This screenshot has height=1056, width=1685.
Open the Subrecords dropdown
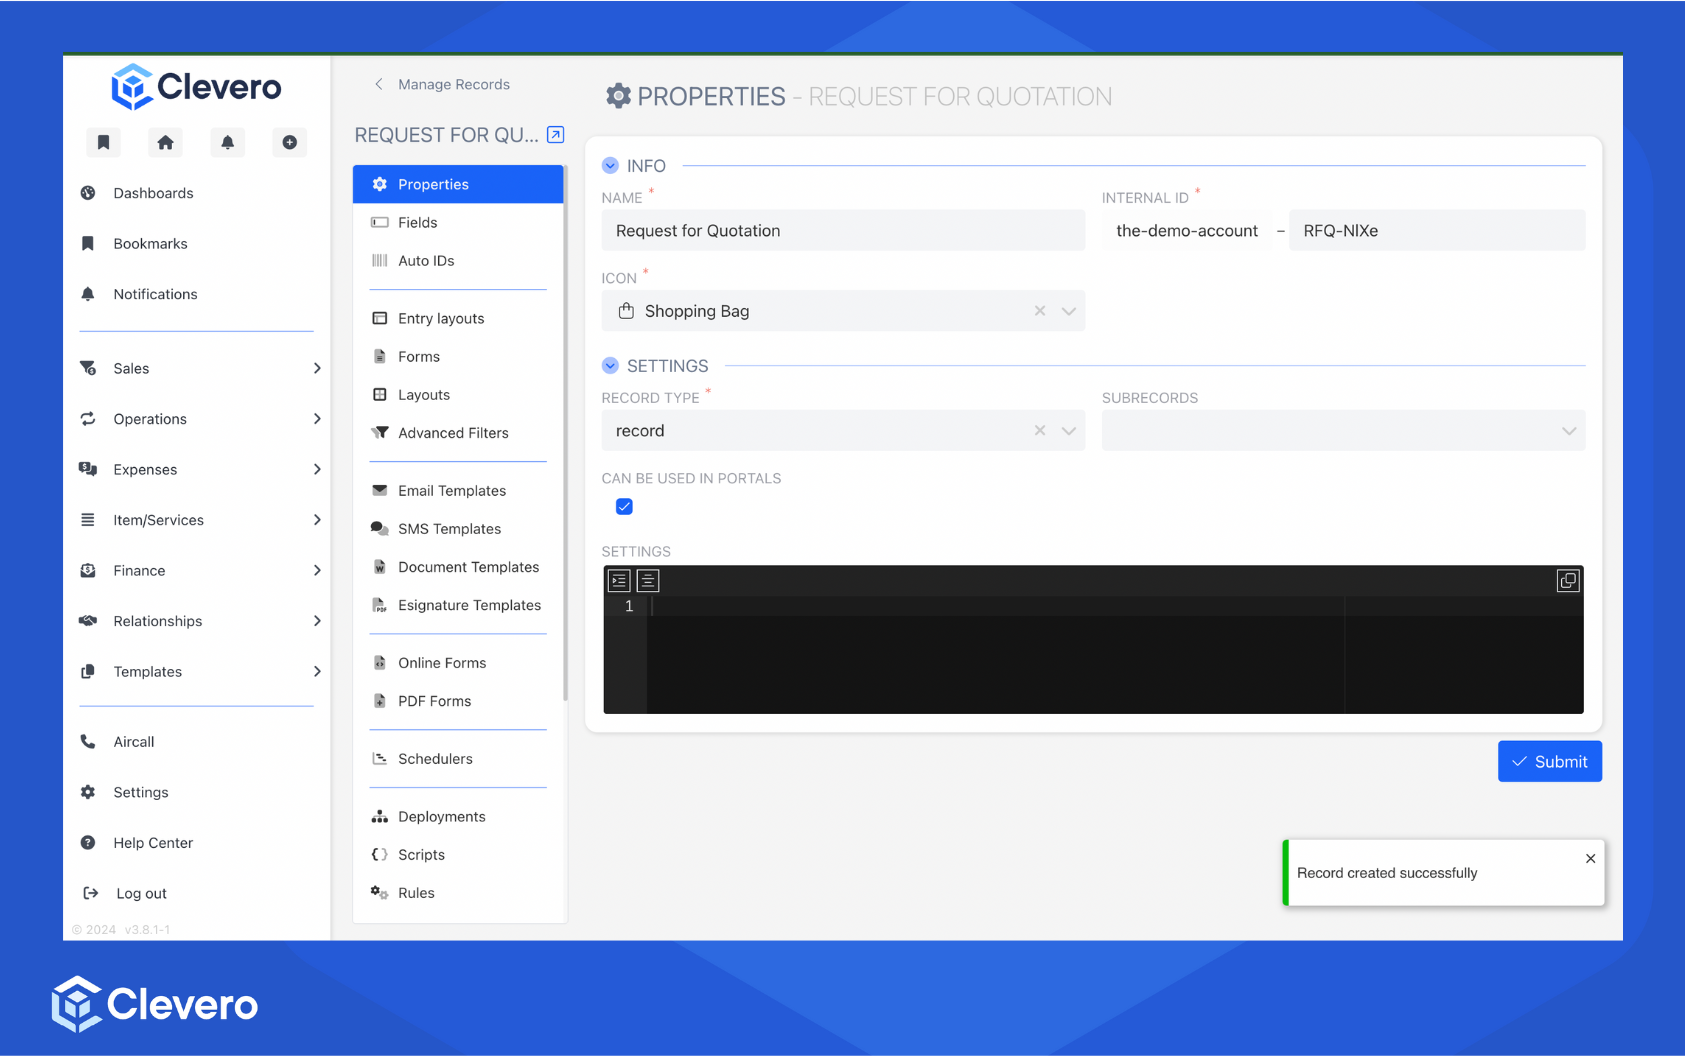(x=1343, y=431)
